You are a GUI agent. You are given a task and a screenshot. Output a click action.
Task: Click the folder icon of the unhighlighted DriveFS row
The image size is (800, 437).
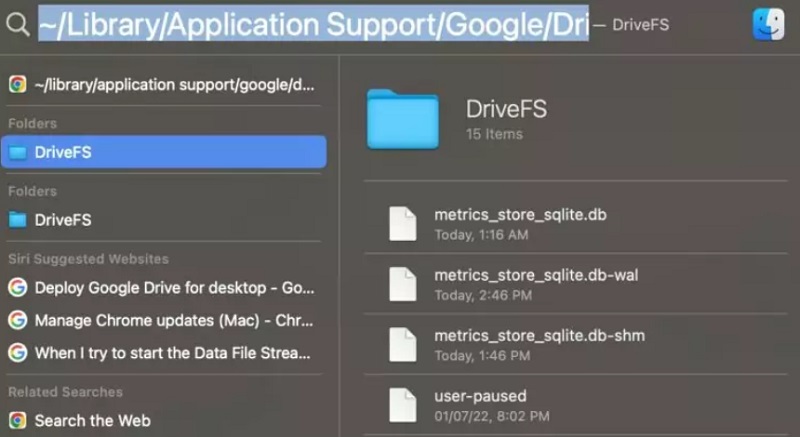tap(18, 220)
